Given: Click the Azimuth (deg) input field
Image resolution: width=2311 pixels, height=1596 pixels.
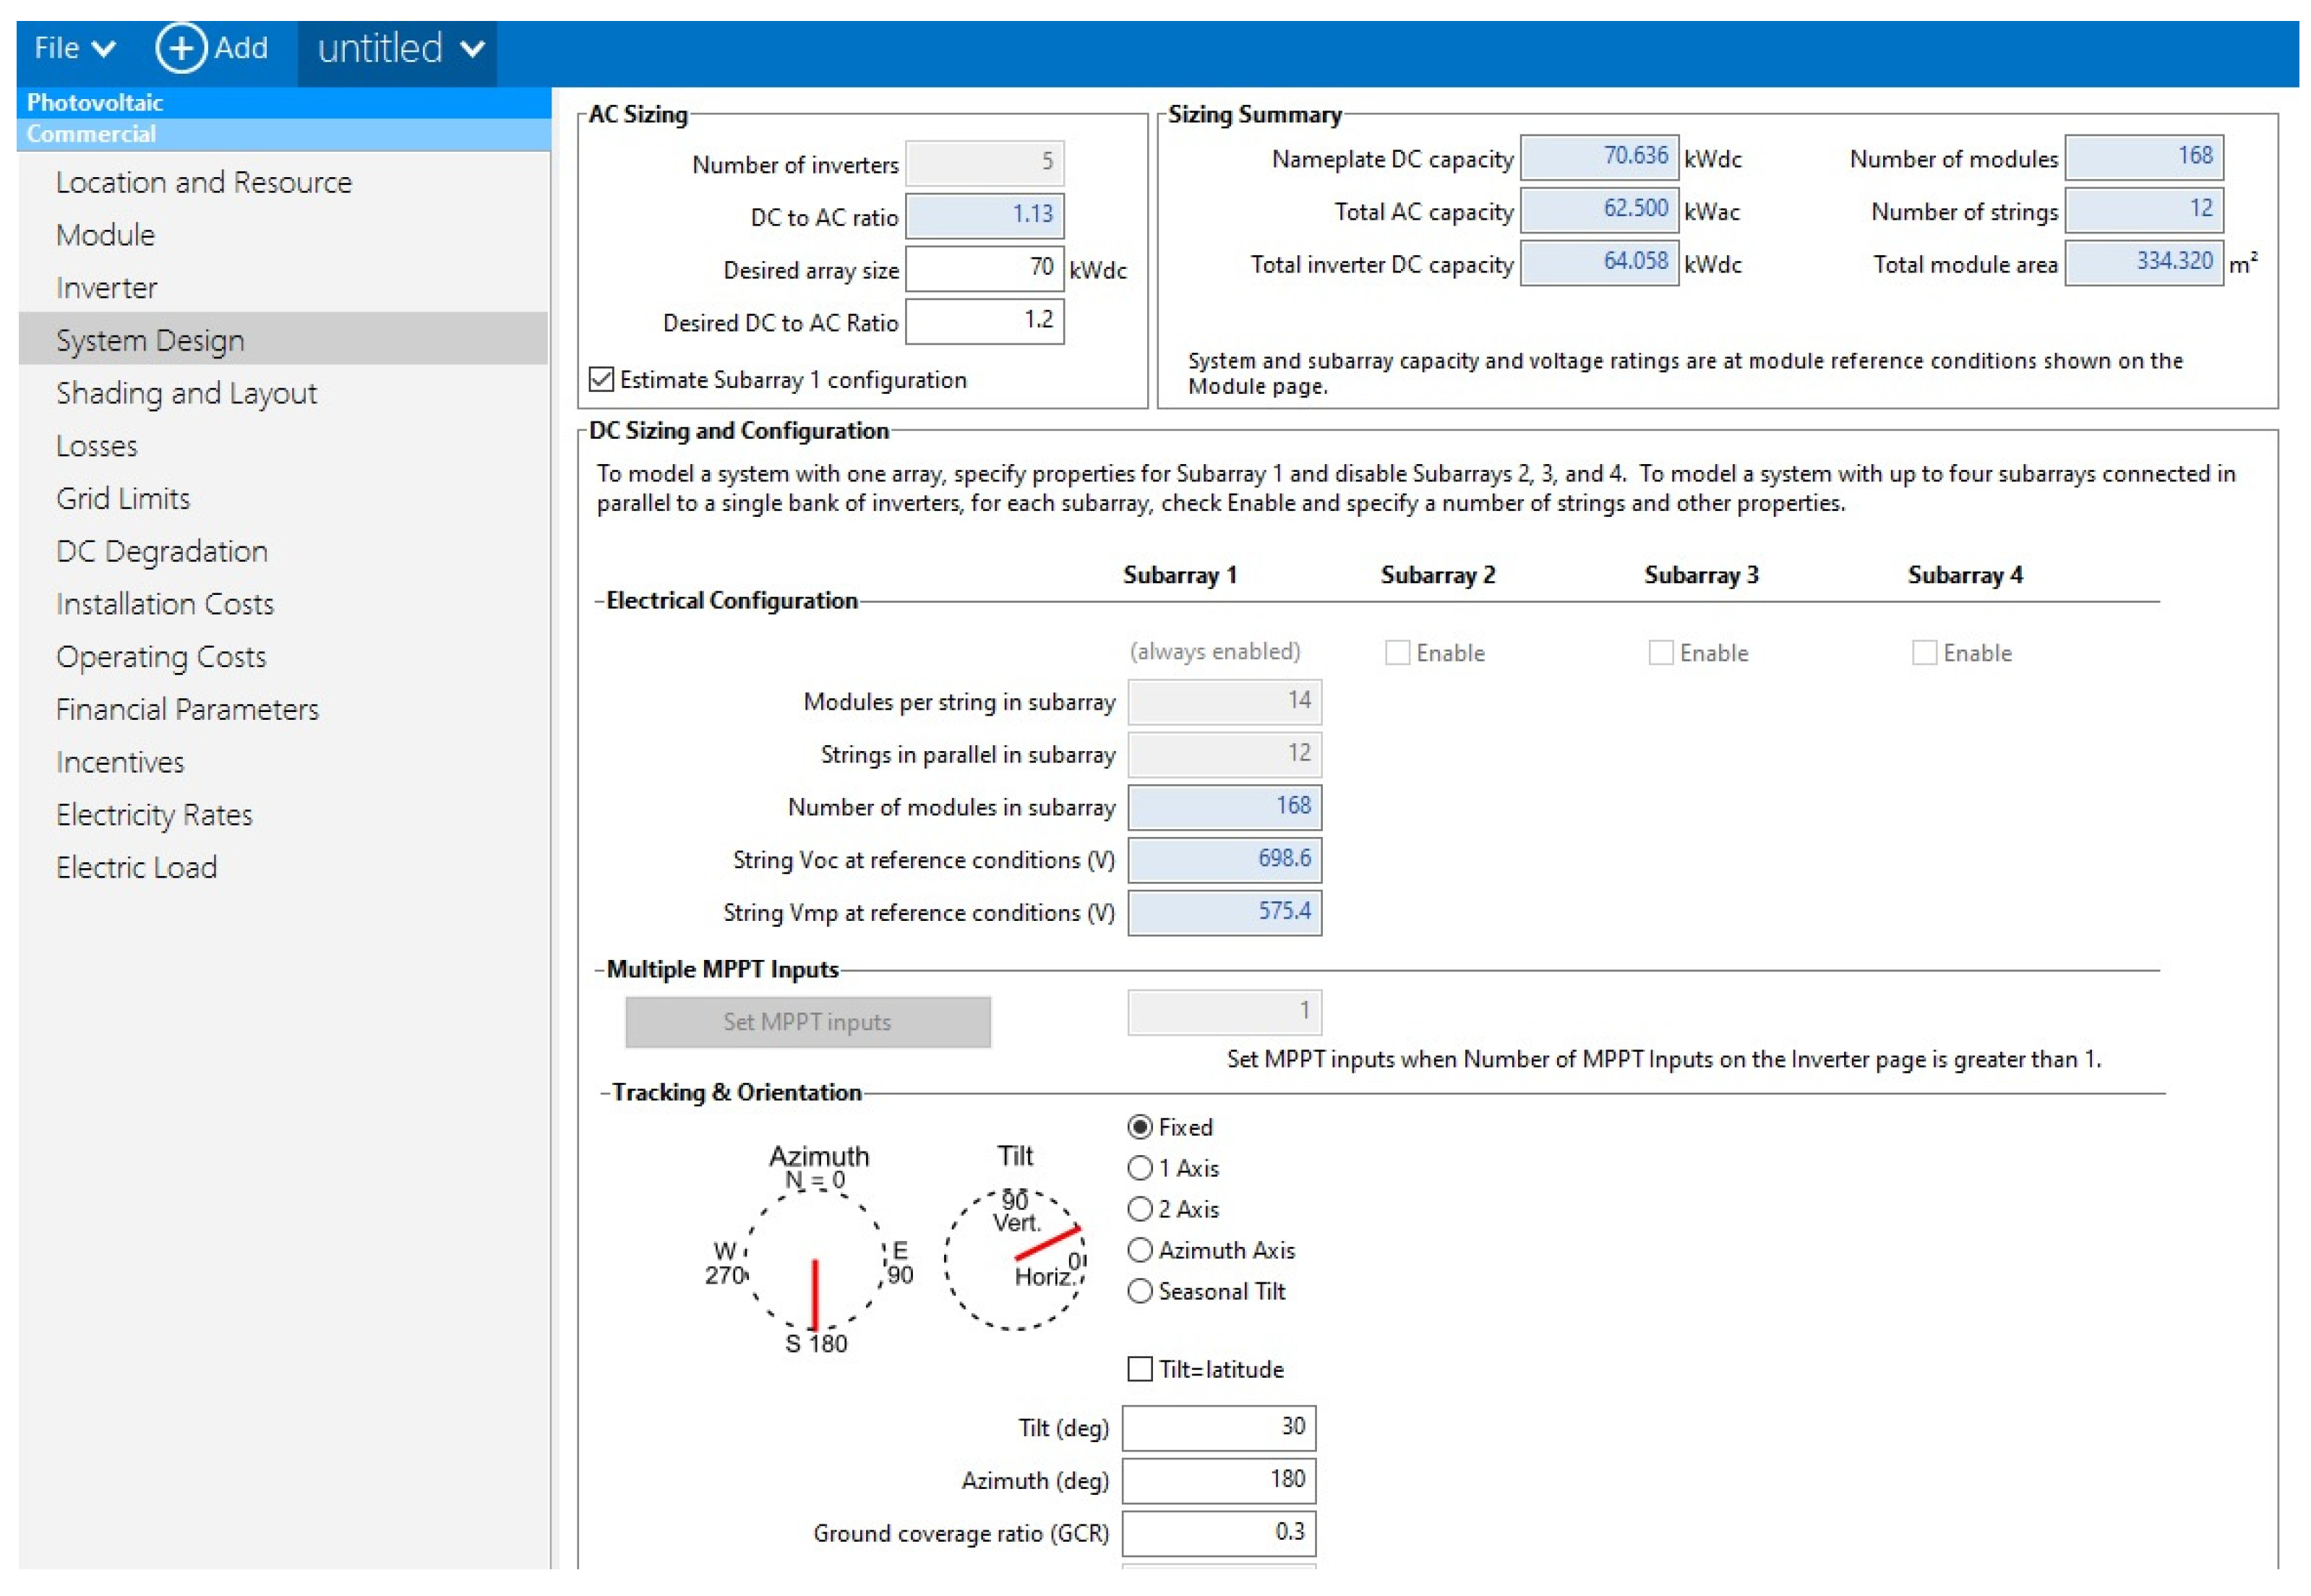Looking at the screenshot, I should pyautogui.click(x=1219, y=1481).
